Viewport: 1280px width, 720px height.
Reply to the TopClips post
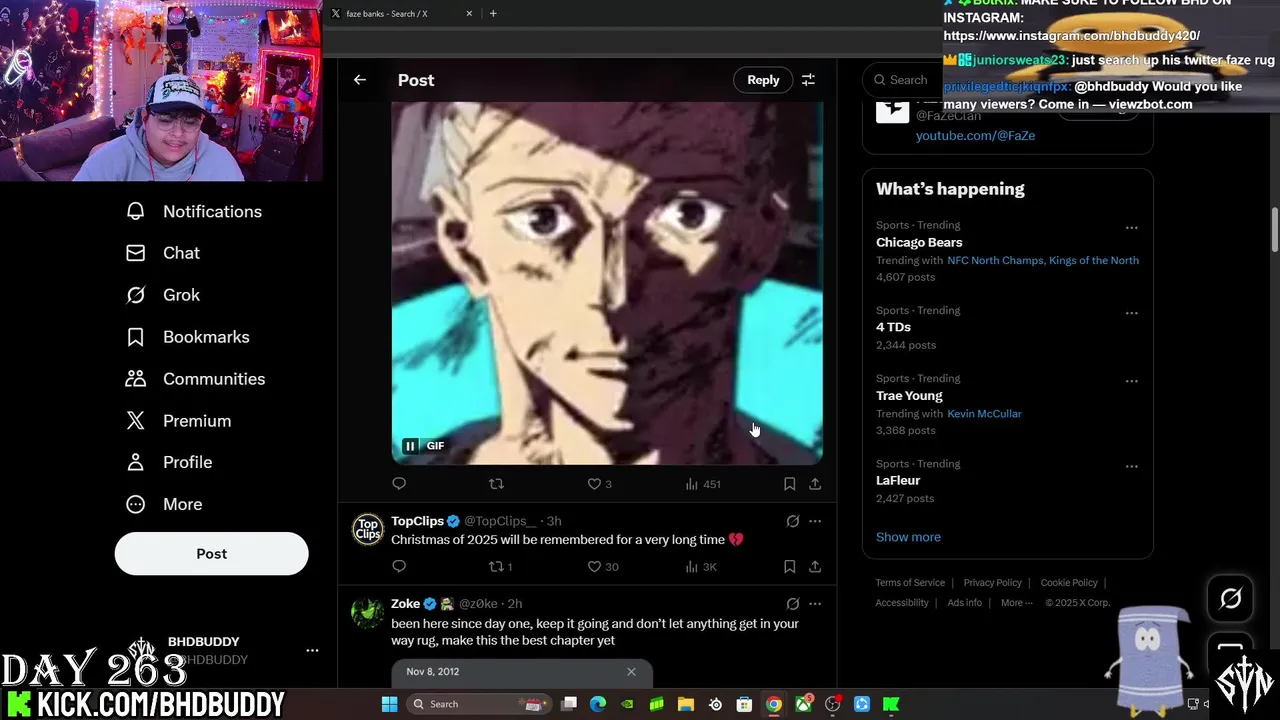click(x=399, y=567)
